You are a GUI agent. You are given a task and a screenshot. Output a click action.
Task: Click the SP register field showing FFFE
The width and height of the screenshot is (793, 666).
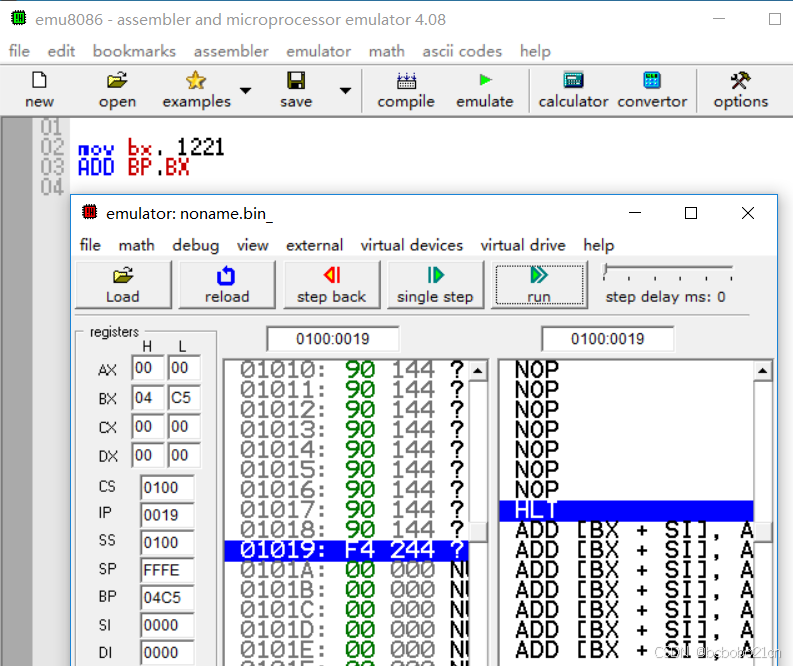click(x=167, y=570)
